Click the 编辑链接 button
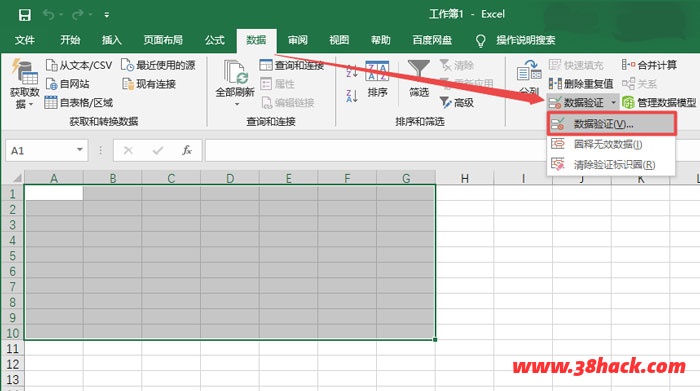This screenshot has width=700, height=391. (288, 103)
